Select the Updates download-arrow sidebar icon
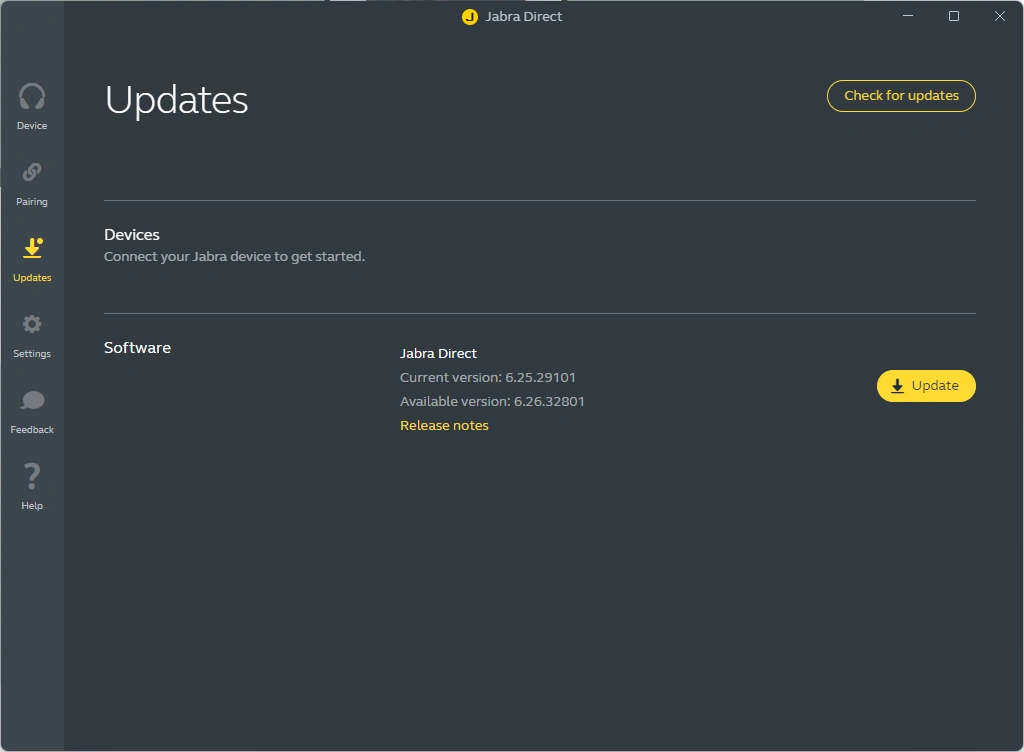Screen dimensions: 1024x752 click(32, 248)
